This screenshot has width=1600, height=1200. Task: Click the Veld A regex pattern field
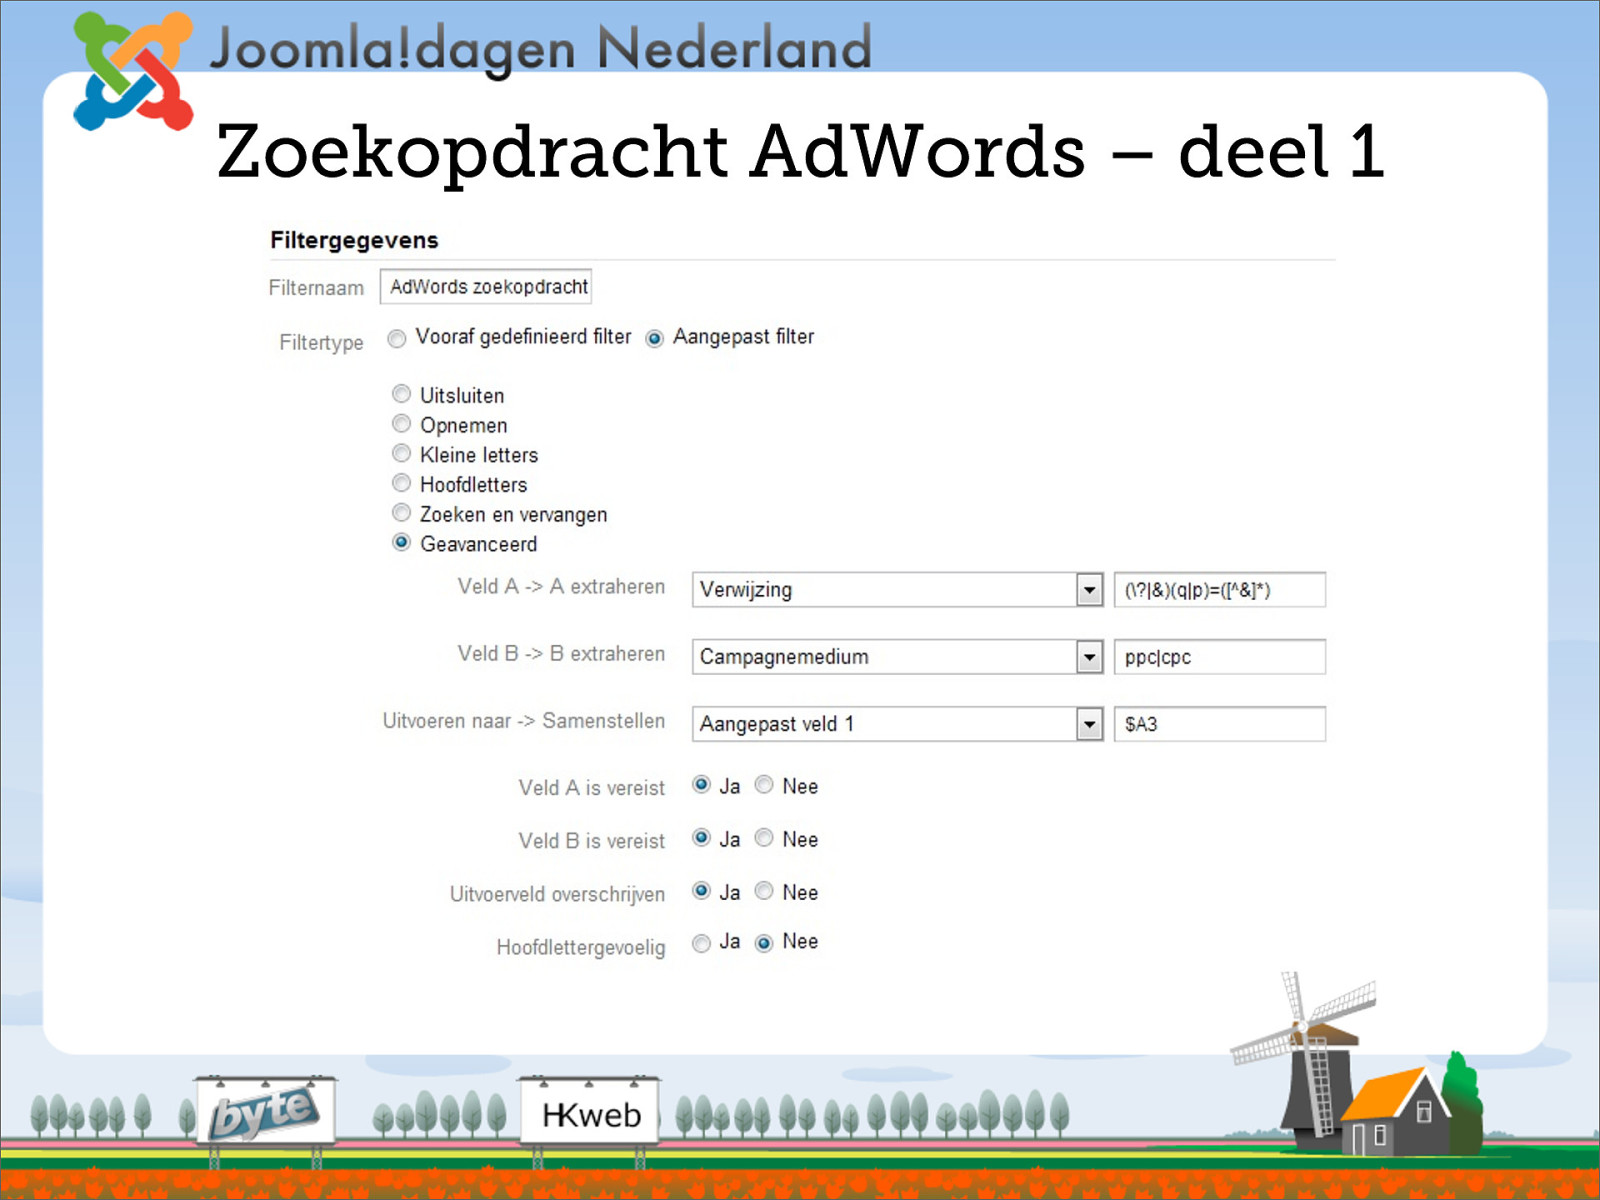point(1220,590)
